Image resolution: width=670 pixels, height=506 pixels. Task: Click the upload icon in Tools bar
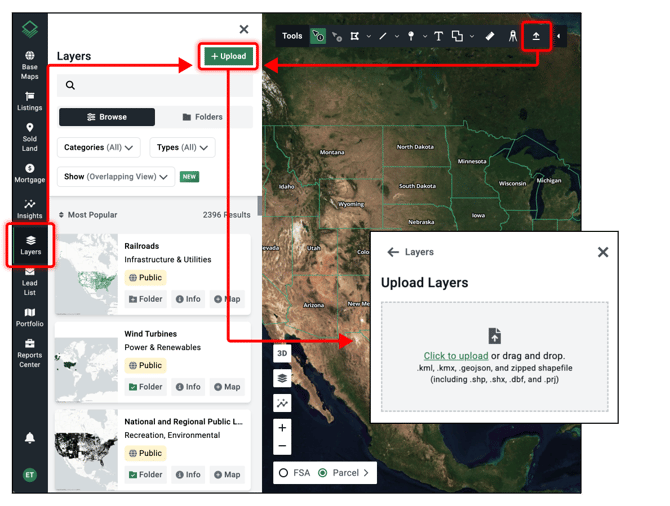click(536, 36)
